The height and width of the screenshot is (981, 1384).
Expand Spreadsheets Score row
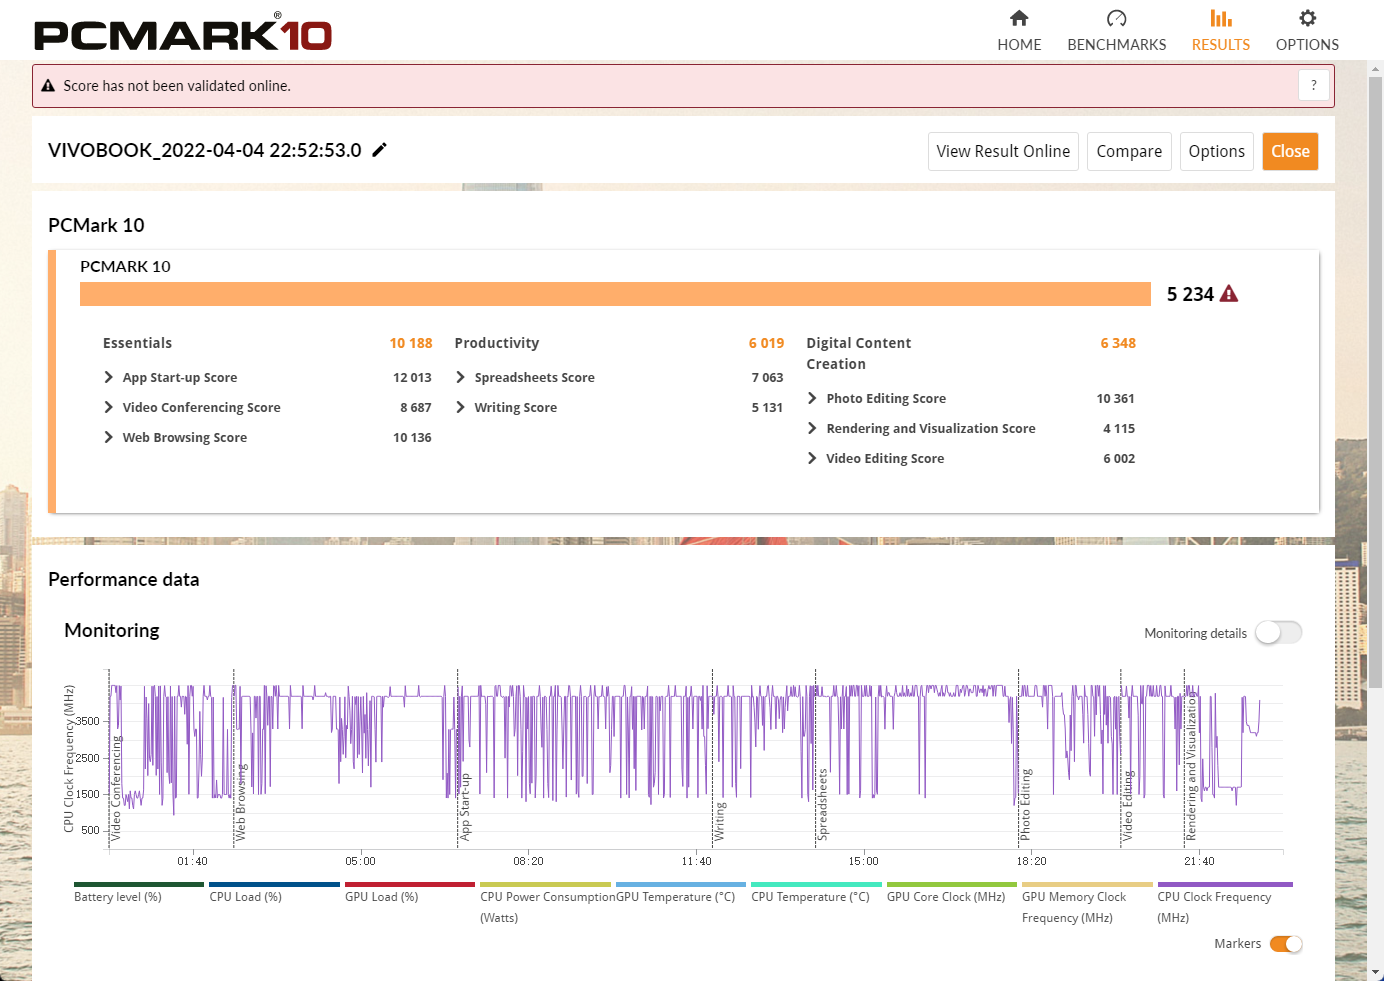[x=461, y=377]
